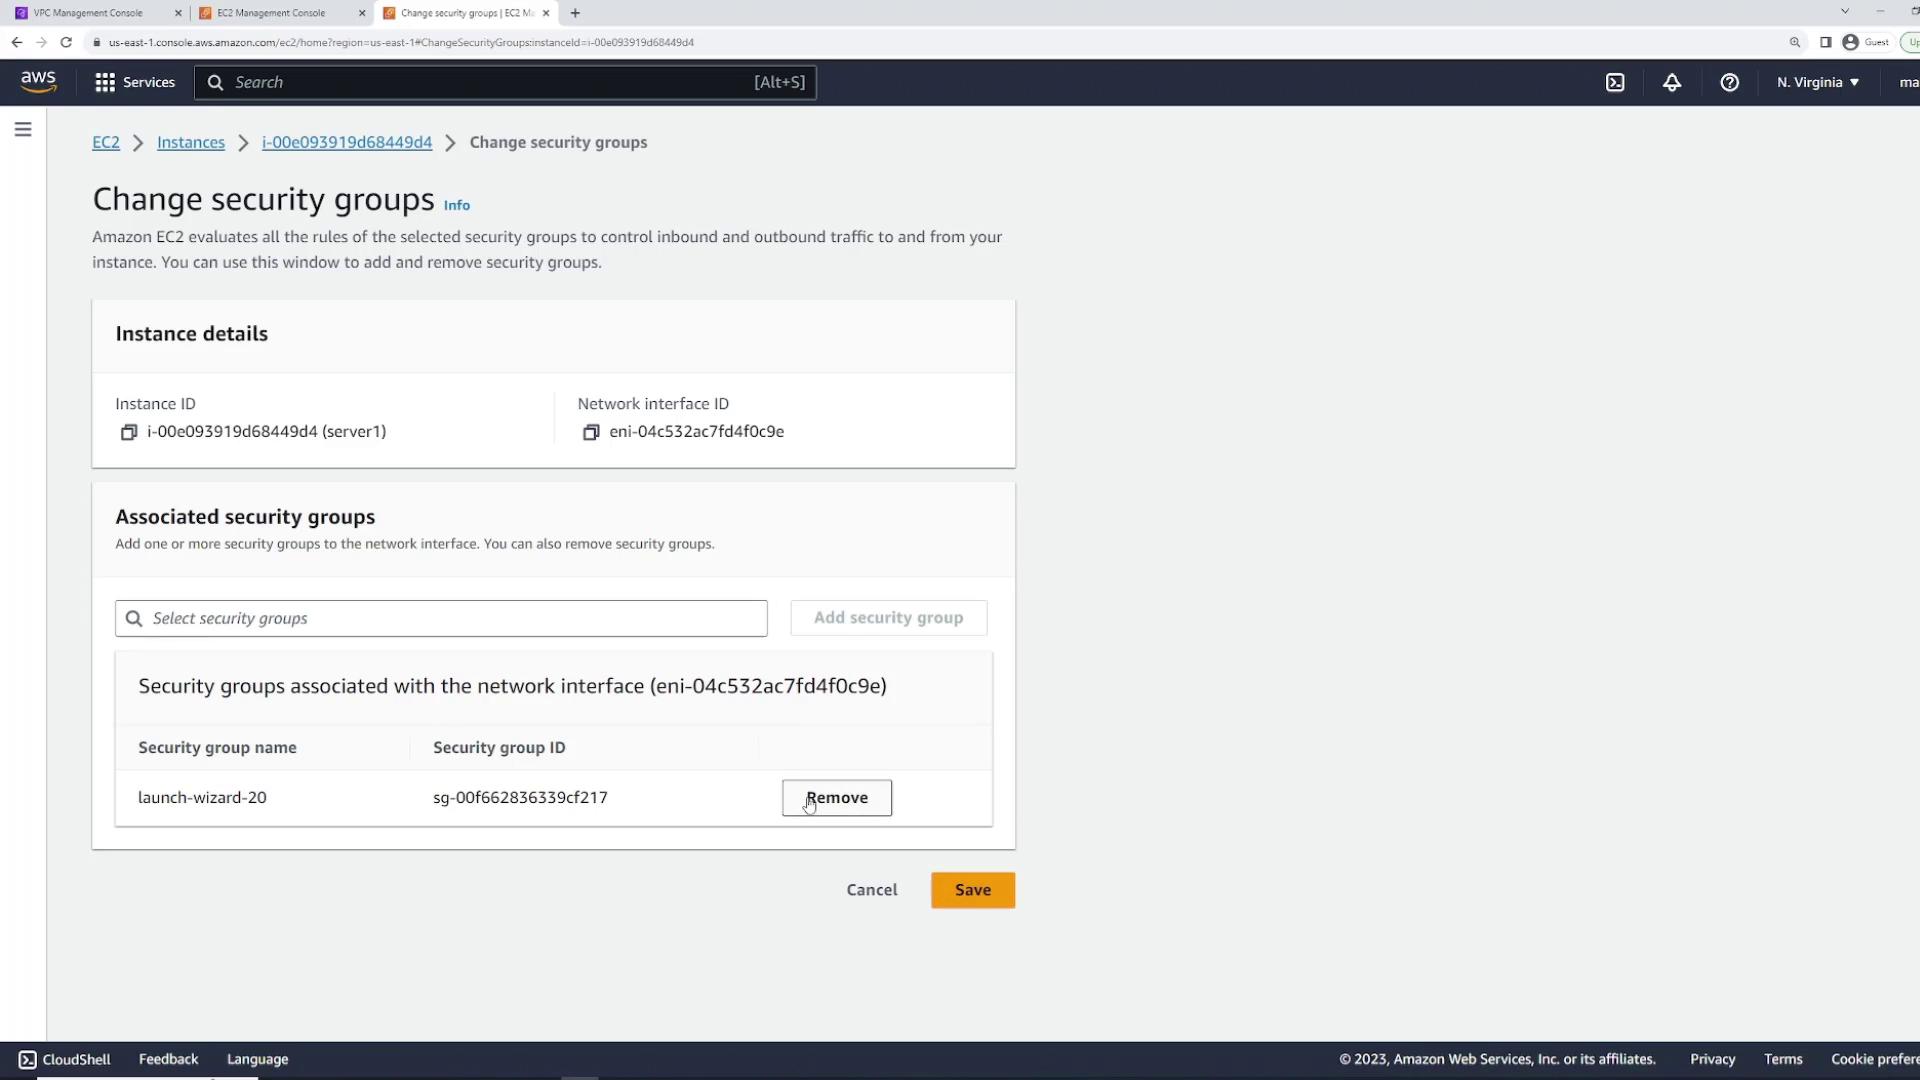
Task: Open the hamburger side navigation menu
Action: tap(23, 129)
